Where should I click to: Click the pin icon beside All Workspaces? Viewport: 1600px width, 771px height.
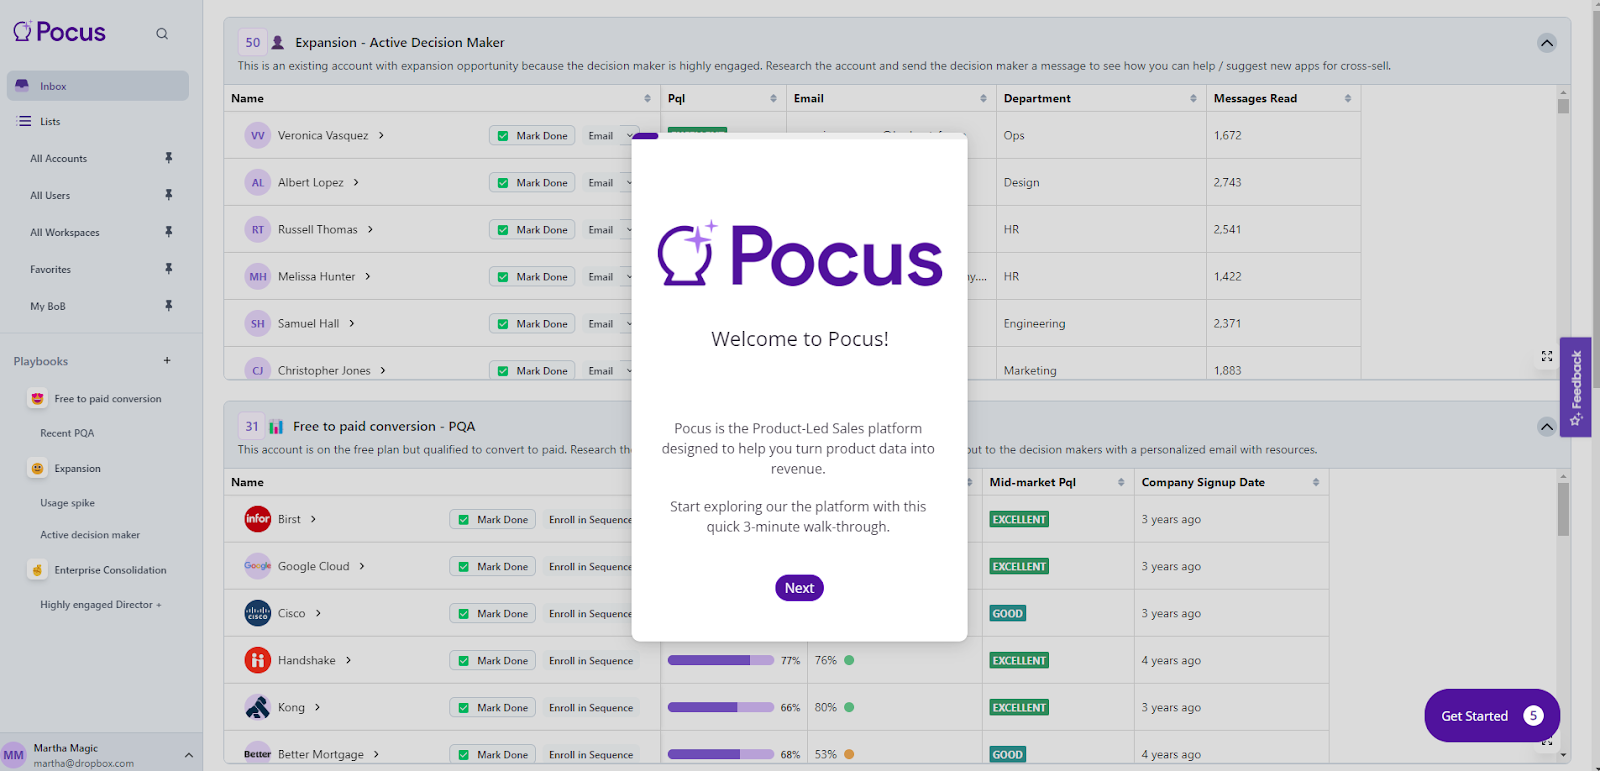(x=169, y=232)
